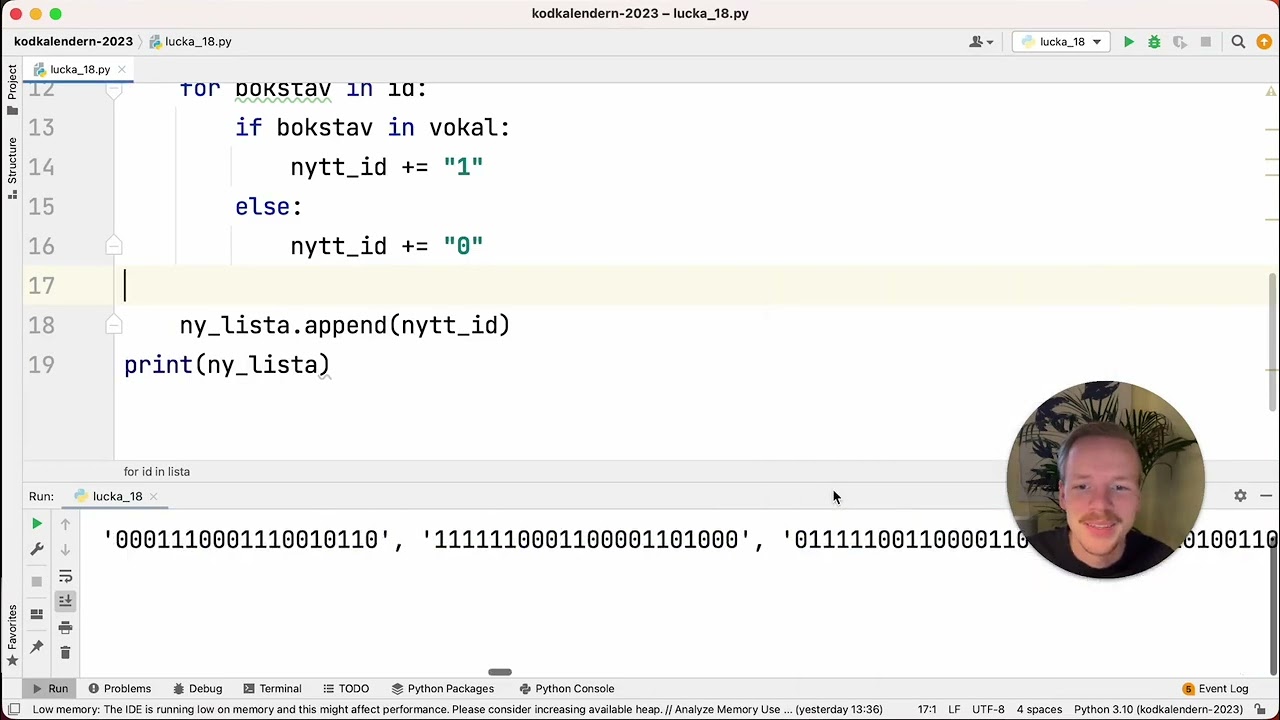The image size is (1280, 720).
Task: Click lucka_18.py breadcrumb in navigation bar
Action: coord(190,42)
